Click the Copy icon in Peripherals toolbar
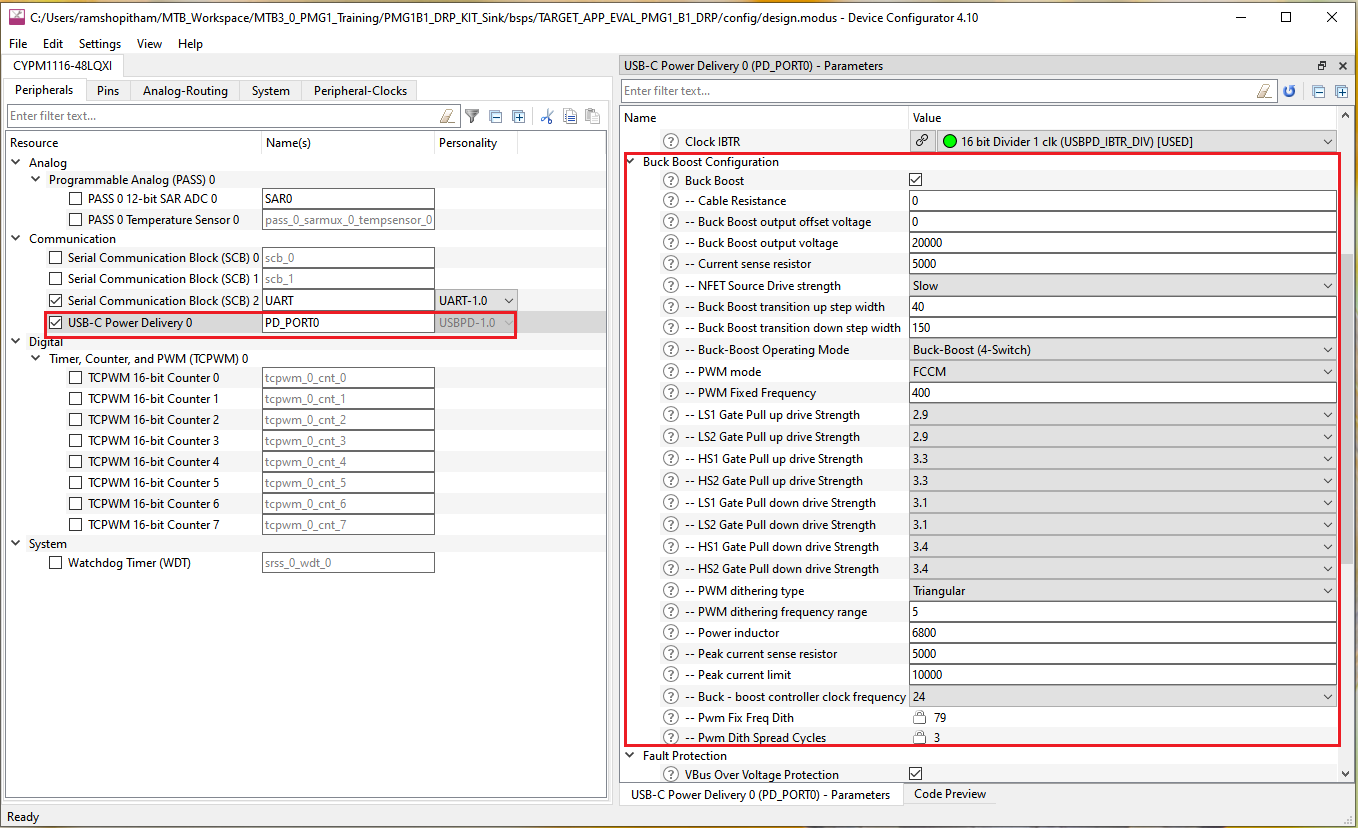Image resolution: width=1358 pixels, height=828 pixels. coord(570,116)
